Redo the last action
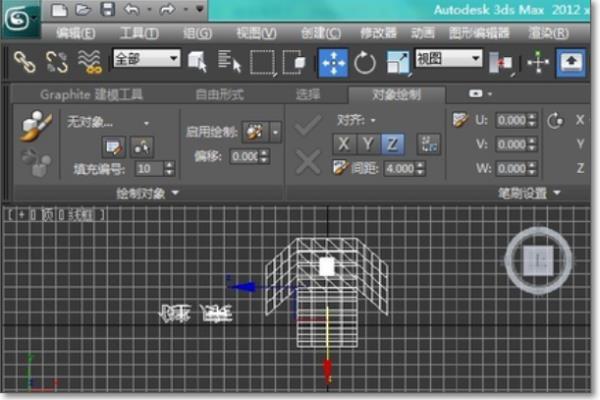The image size is (600, 400). tap(167, 9)
